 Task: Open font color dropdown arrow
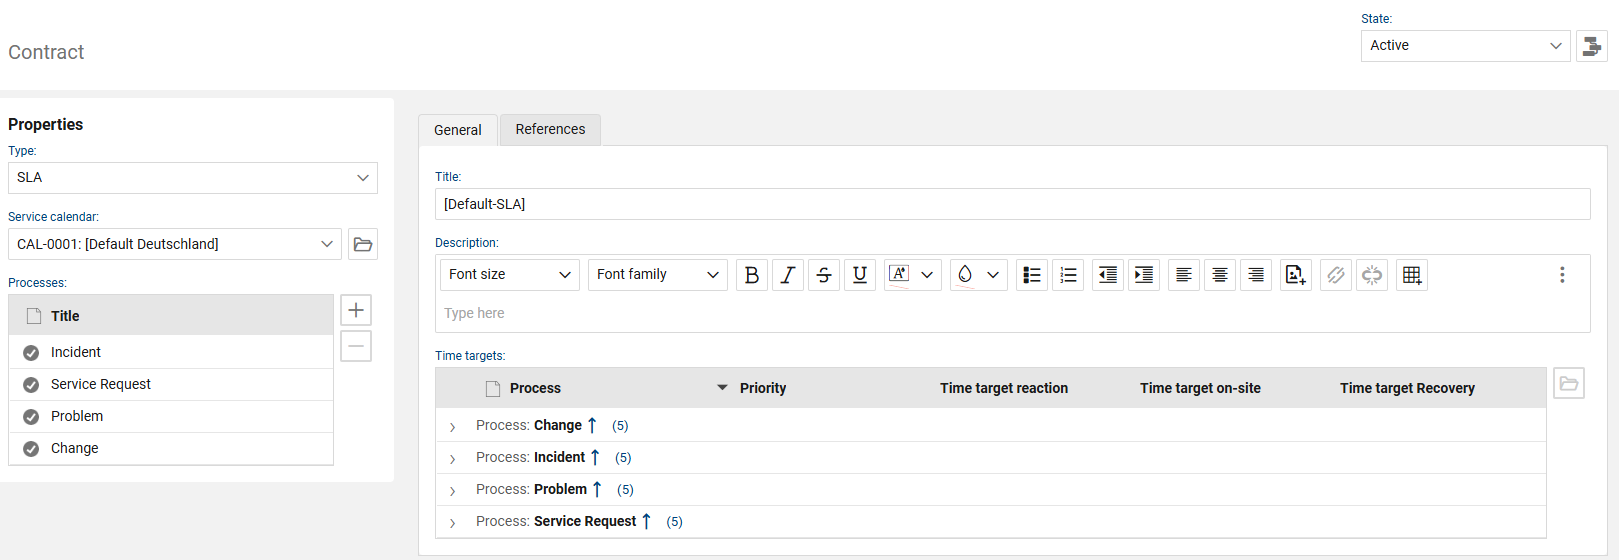click(927, 275)
